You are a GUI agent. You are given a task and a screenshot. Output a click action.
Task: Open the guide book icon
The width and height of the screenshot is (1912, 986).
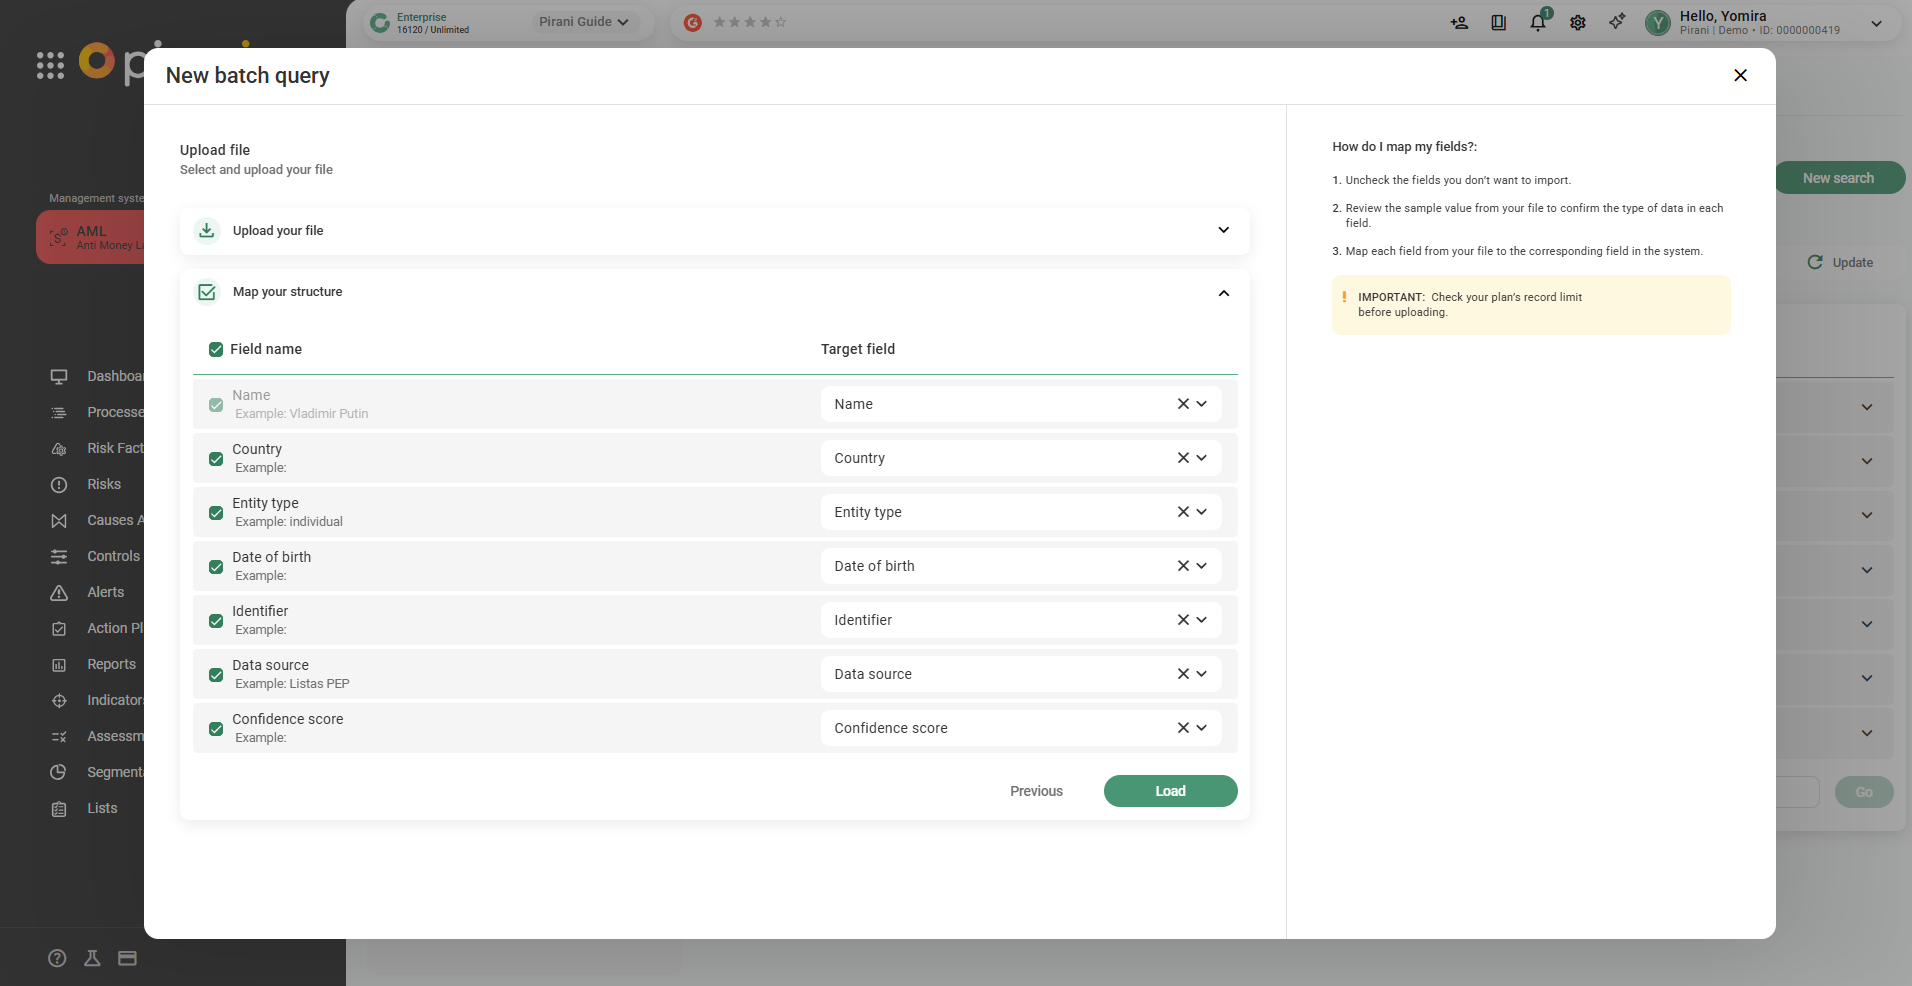point(1498,22)
